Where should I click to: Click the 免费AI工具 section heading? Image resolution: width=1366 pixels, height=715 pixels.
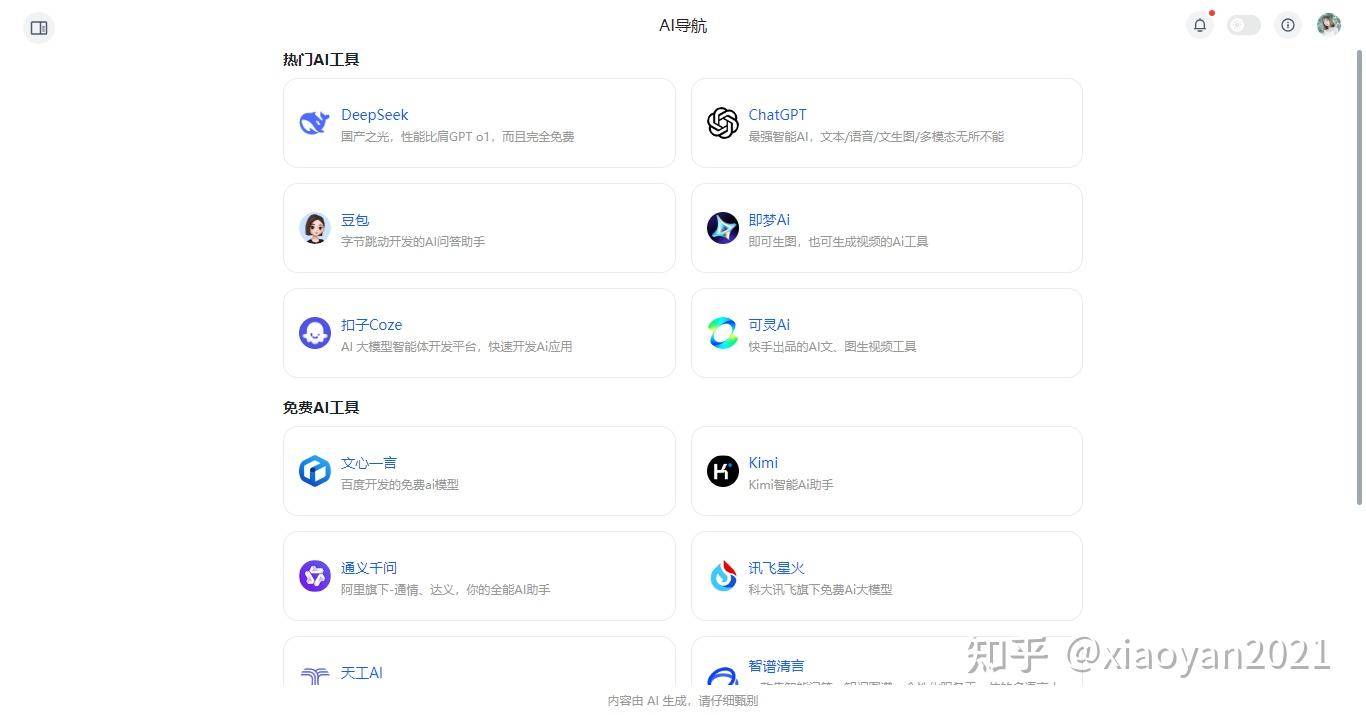[x=321, y=408]
